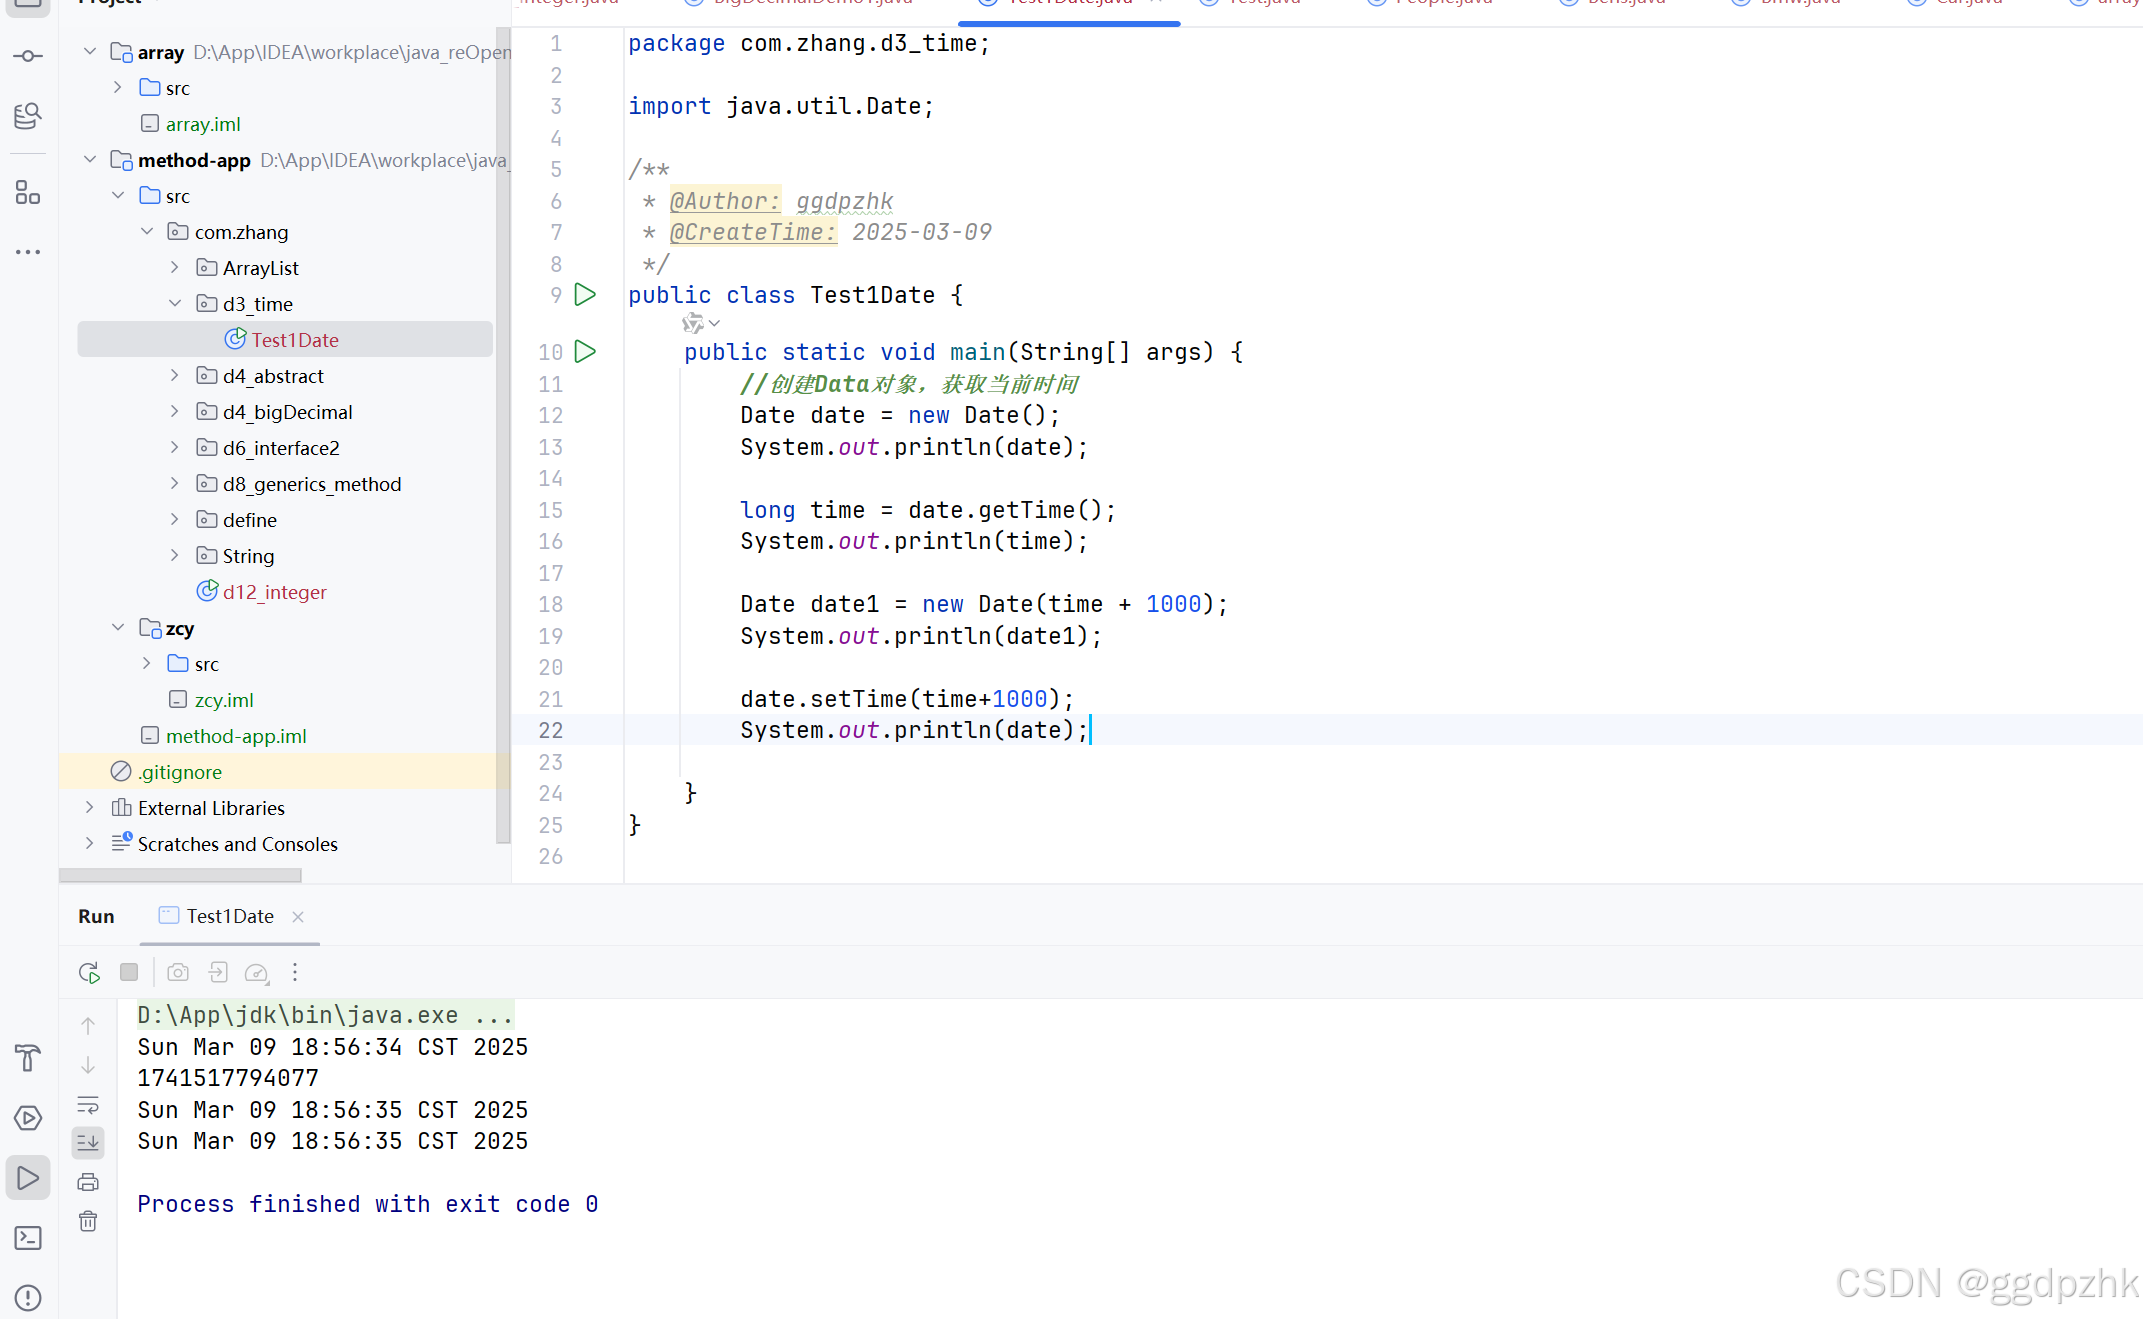
Task: Select the Build hammer icon
Action: click(27, 1058)
